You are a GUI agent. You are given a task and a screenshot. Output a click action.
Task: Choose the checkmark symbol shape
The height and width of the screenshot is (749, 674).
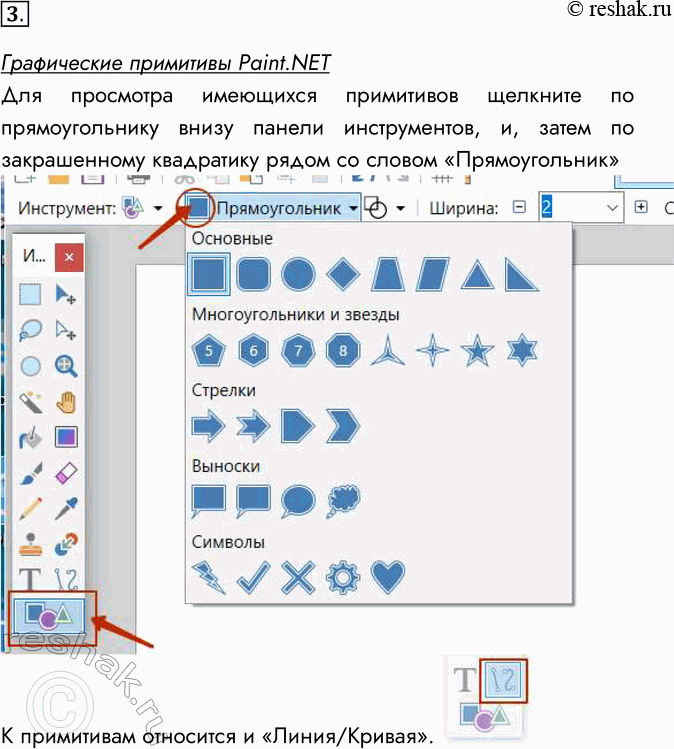click(x=253, y=576)
